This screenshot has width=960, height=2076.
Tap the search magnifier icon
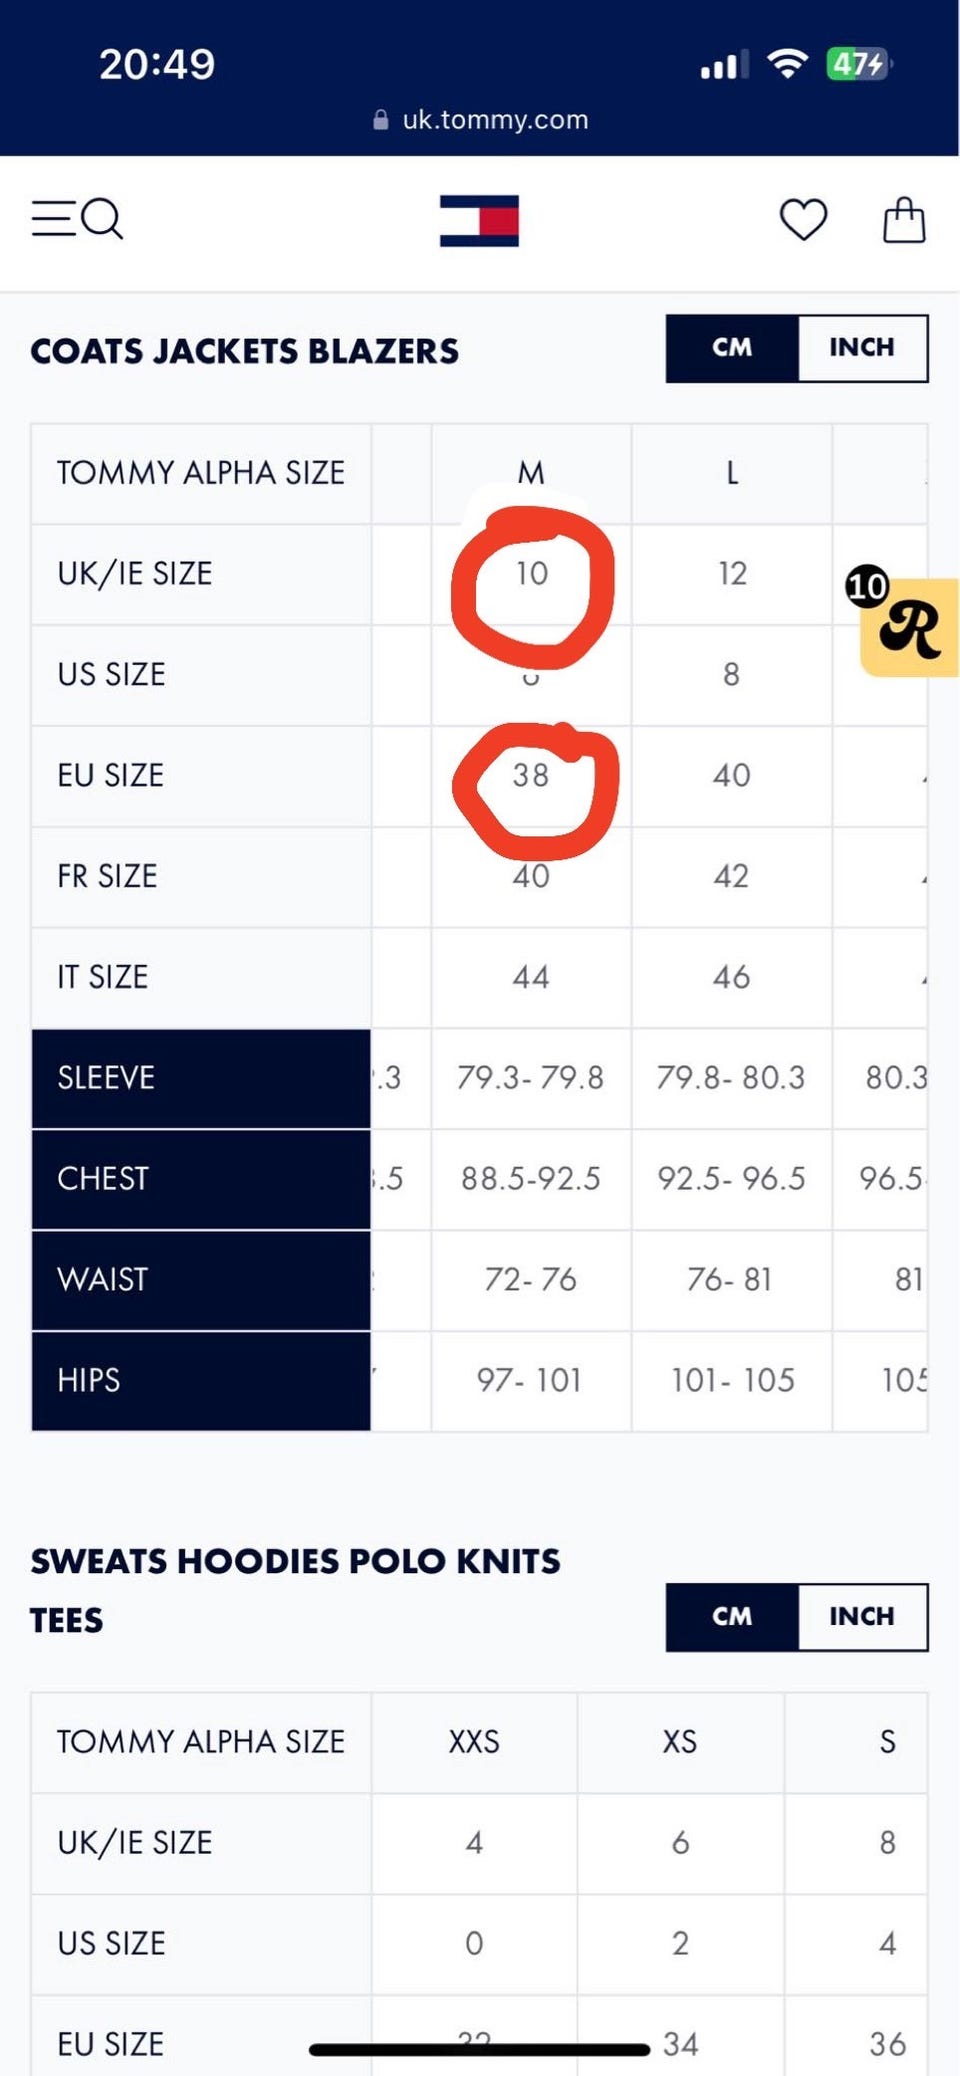(102, 218)
